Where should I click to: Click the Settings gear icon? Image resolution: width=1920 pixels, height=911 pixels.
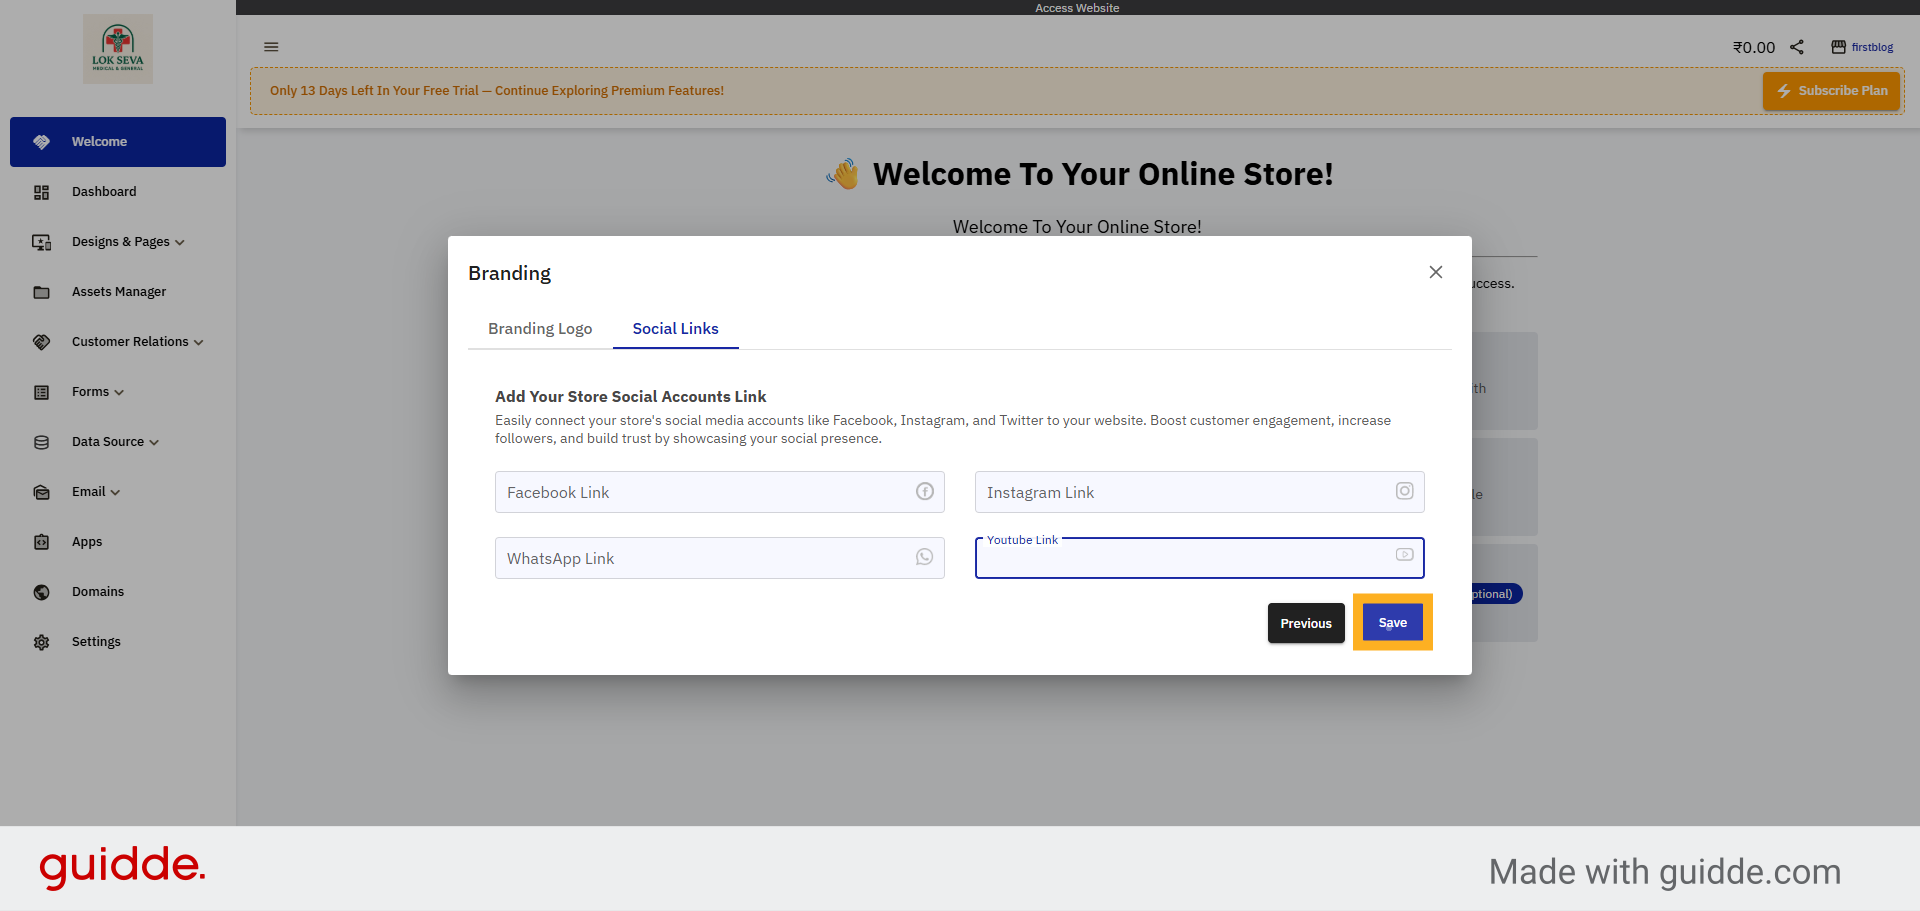[x=41, y=642]
